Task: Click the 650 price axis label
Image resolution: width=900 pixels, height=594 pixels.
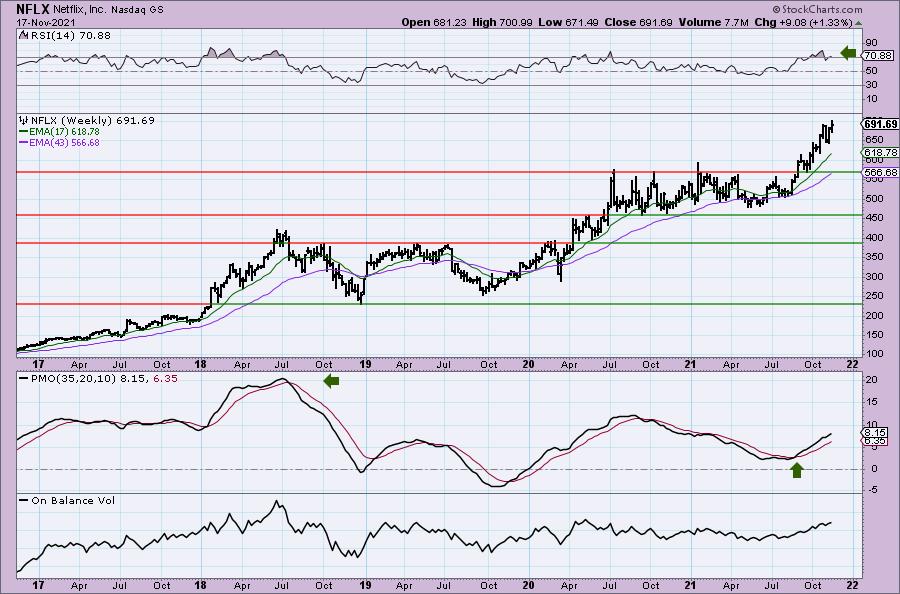Action: point(874,139)
